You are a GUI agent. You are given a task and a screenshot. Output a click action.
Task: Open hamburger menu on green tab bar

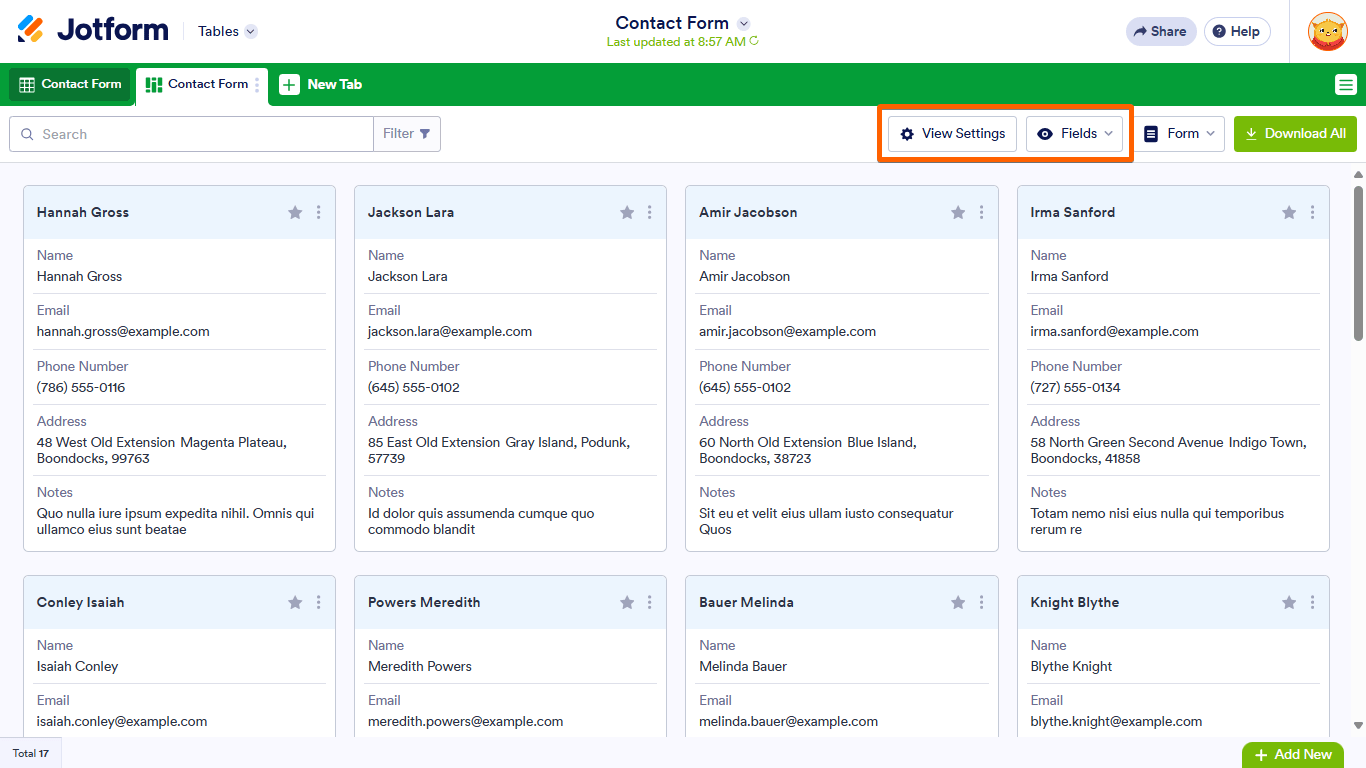tap(1345, 85)
